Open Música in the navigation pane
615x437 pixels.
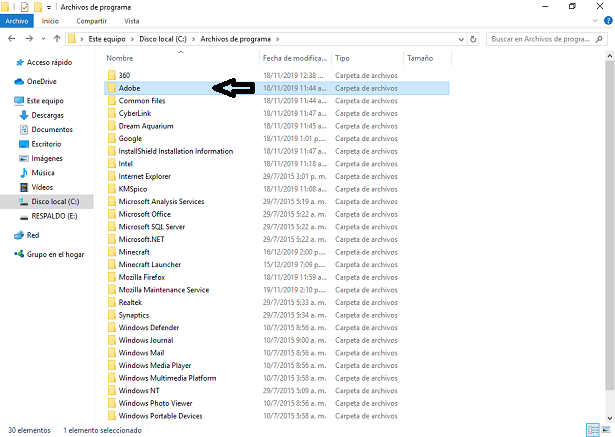pos(43,173)
